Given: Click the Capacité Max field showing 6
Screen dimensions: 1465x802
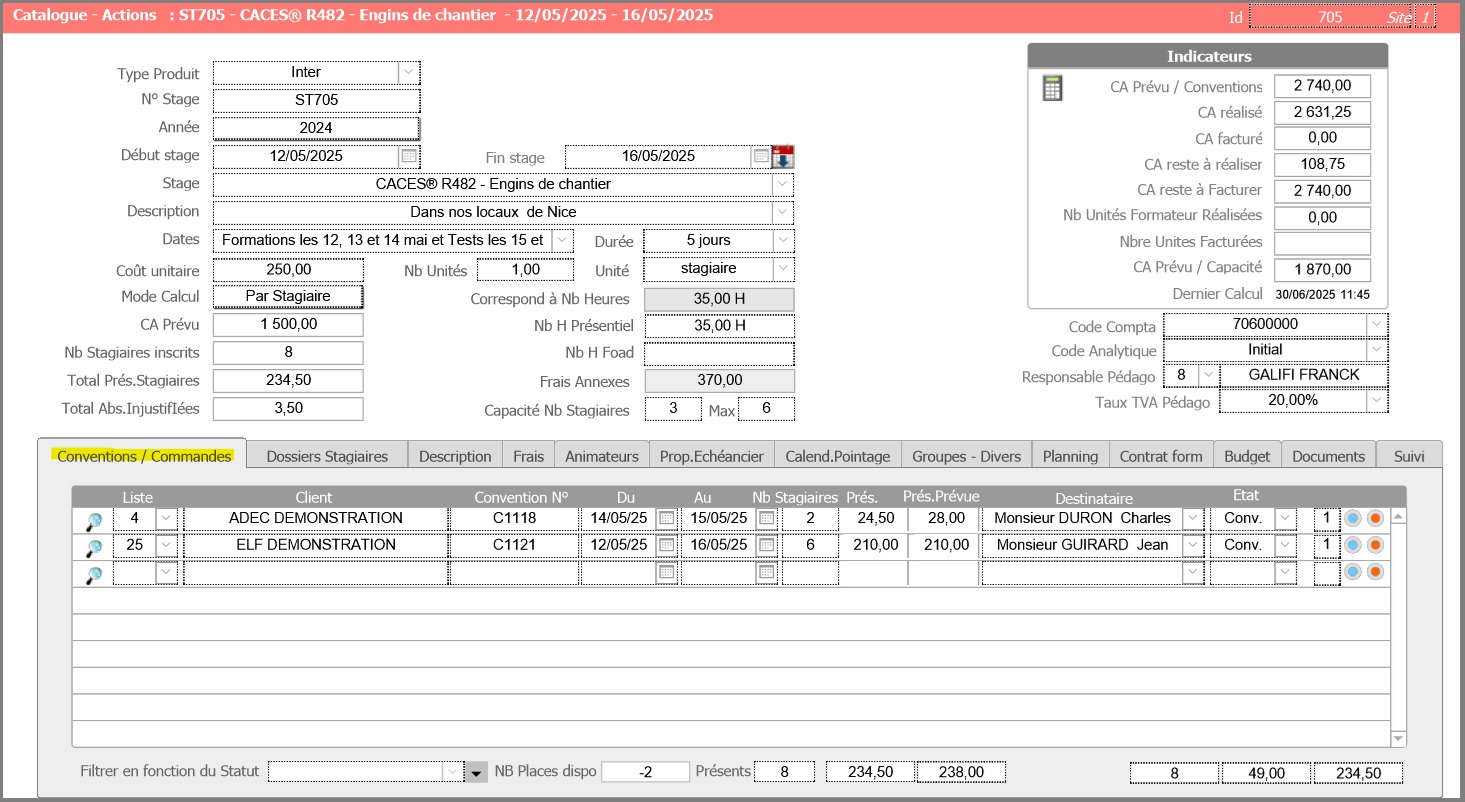Looking at the screenshot, I should (766, 409).
